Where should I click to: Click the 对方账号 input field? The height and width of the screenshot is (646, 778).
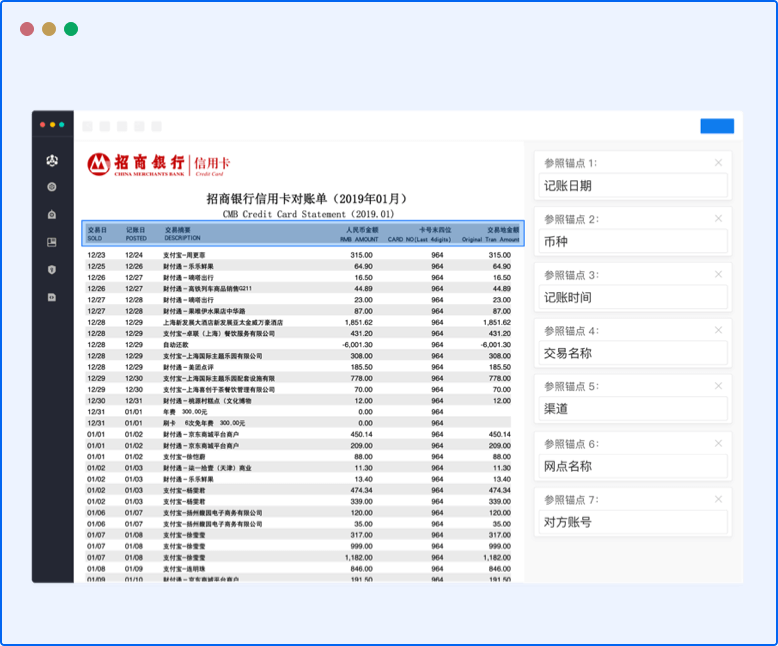pyautogui.click(x=632, y=522)
